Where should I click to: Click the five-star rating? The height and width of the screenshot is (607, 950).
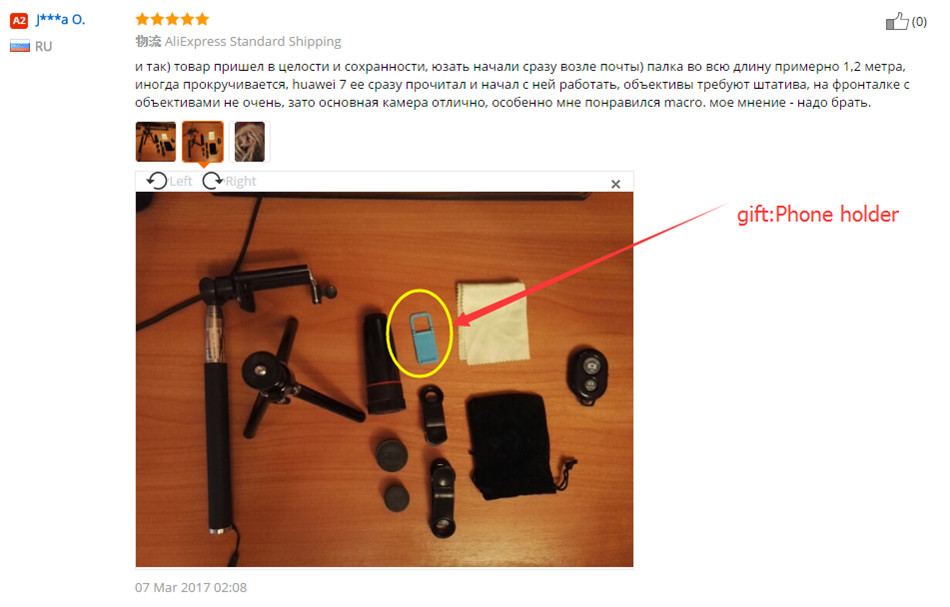point(172,19)
